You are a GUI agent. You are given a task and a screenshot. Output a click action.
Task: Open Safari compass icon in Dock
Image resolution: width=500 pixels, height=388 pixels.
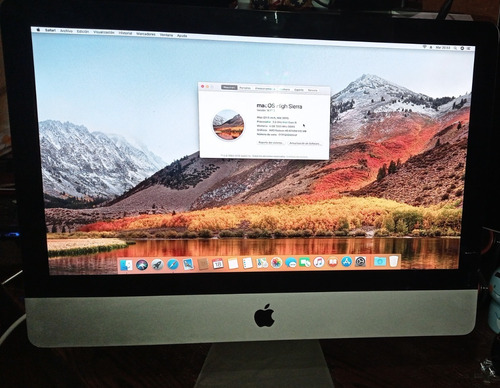coord(173,265)
